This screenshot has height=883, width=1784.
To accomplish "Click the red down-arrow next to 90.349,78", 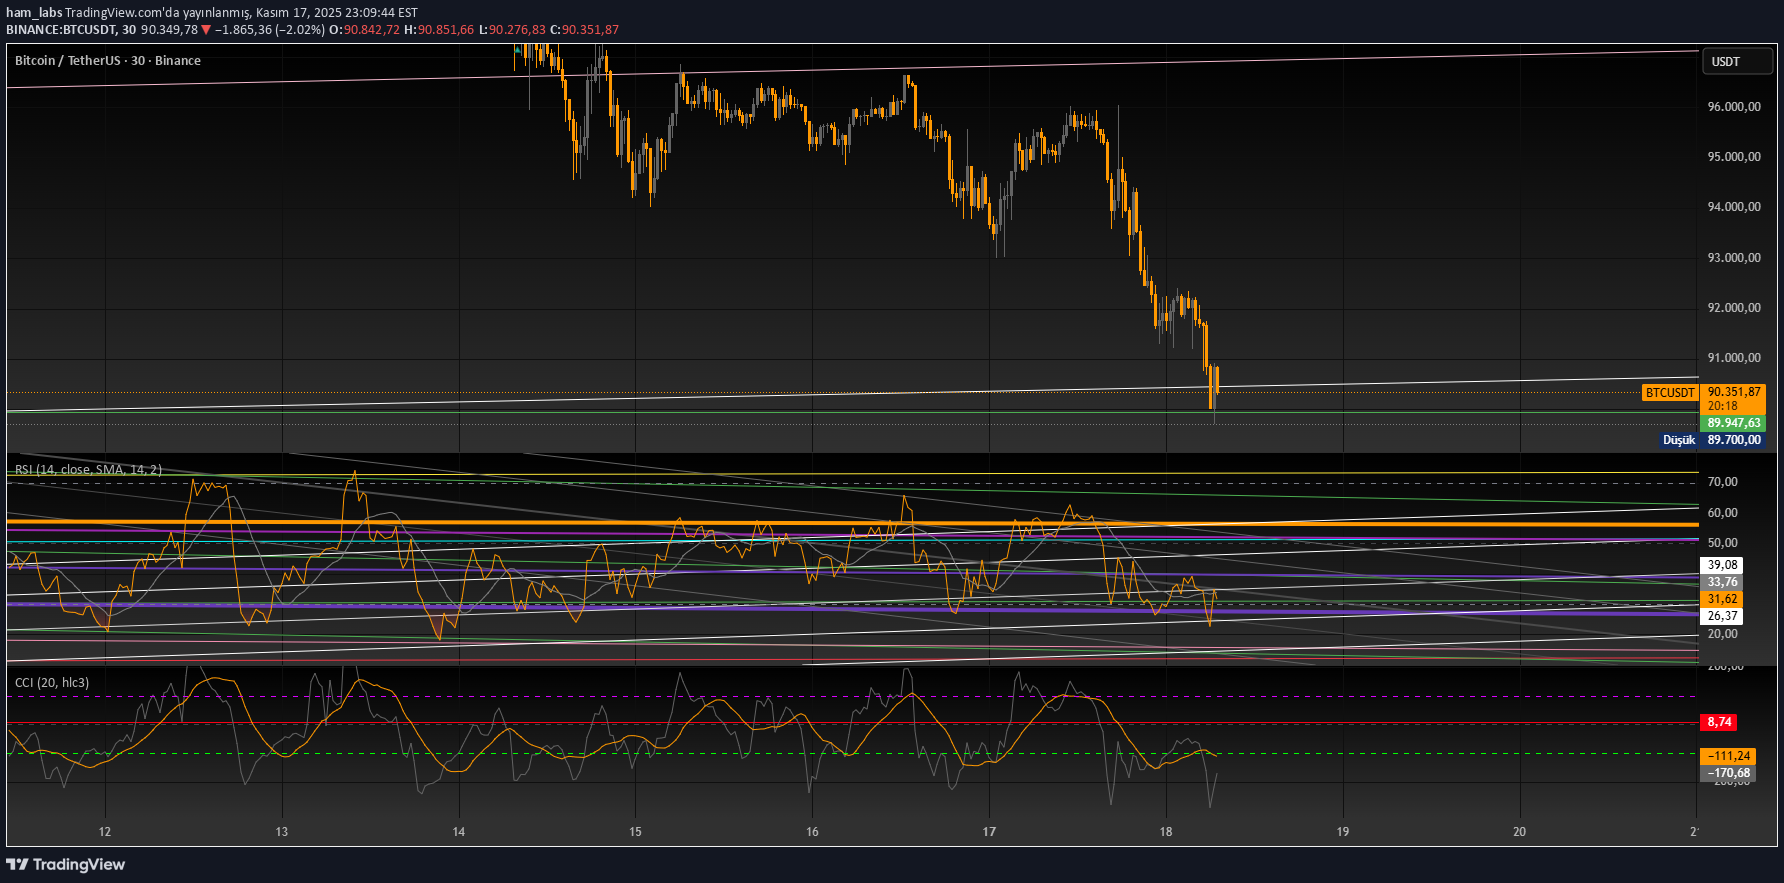I will click(206, 30).
